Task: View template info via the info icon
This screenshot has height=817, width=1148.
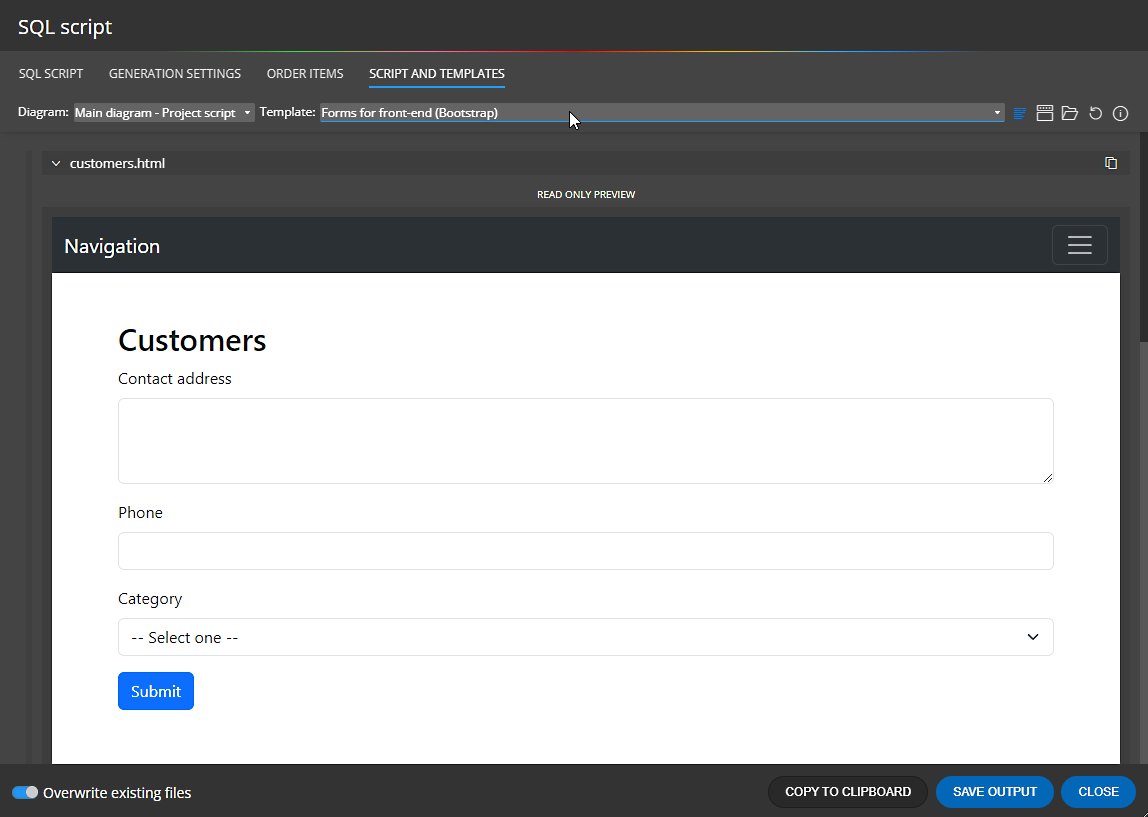Action: tap(1120, 113)
